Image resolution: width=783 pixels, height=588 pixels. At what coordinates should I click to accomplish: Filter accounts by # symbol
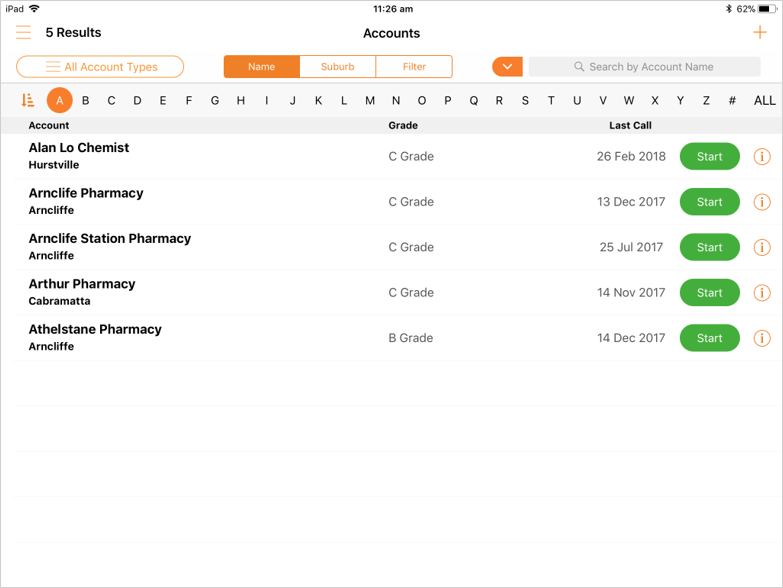click(732, 101)
